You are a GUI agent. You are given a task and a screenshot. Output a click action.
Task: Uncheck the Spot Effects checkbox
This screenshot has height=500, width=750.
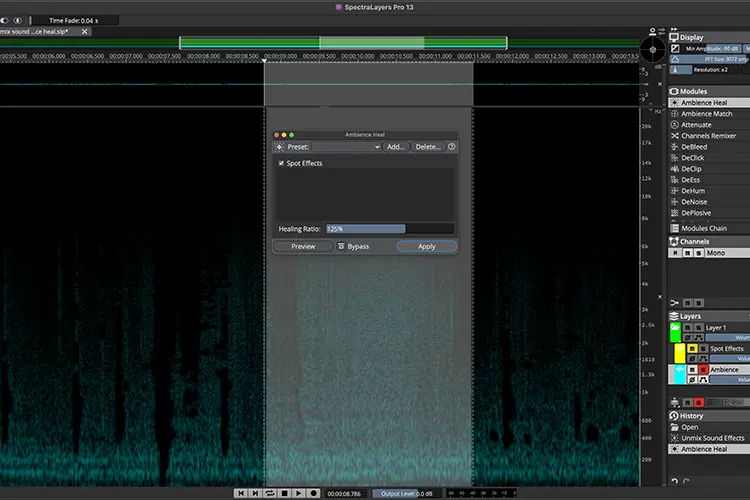[281, 163]
